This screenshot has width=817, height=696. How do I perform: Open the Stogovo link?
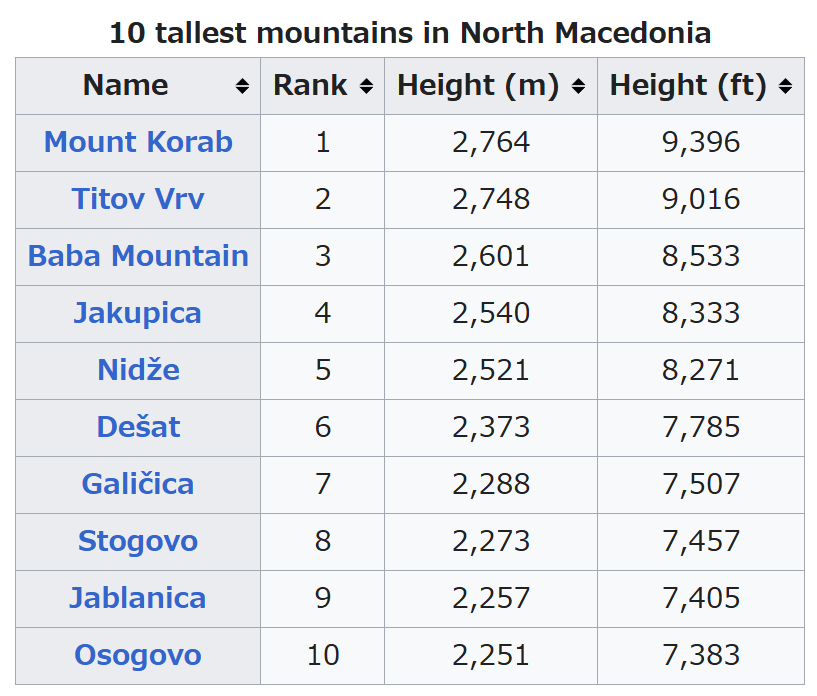[138, 541]
